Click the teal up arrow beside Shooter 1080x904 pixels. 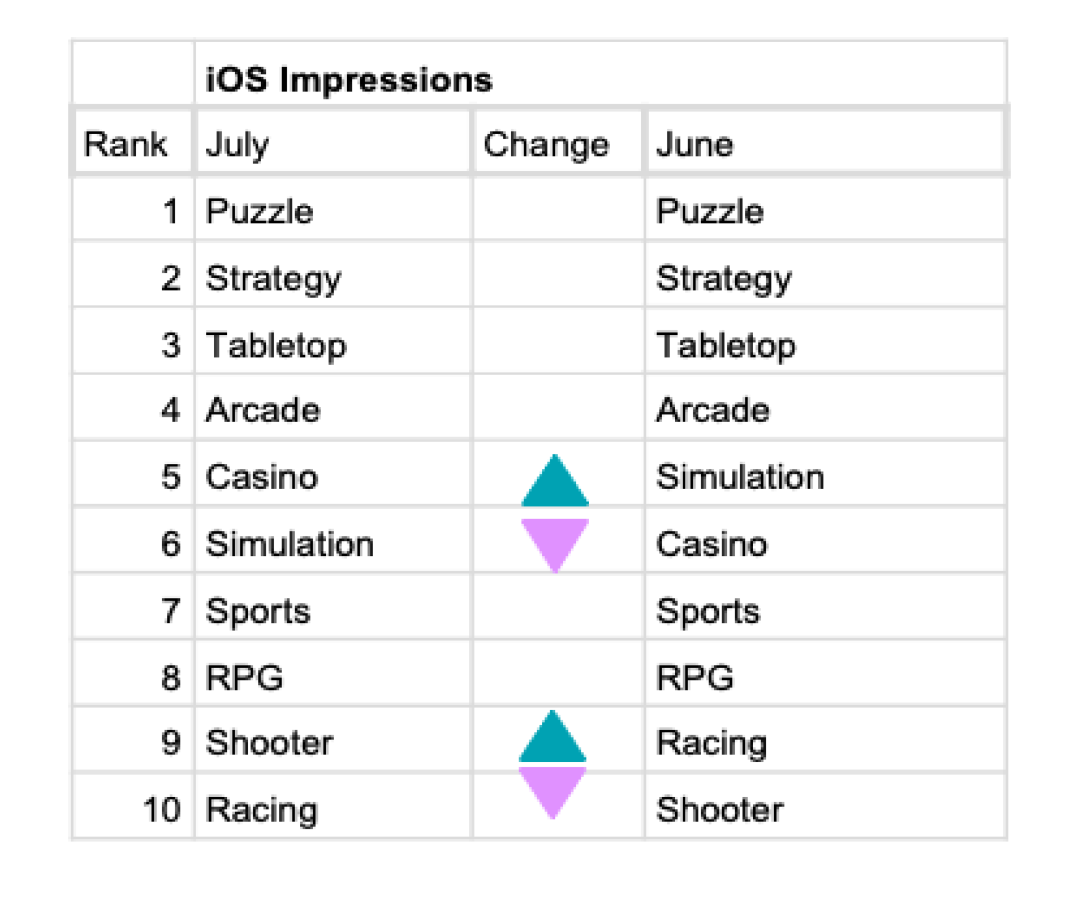click(553, 736)
